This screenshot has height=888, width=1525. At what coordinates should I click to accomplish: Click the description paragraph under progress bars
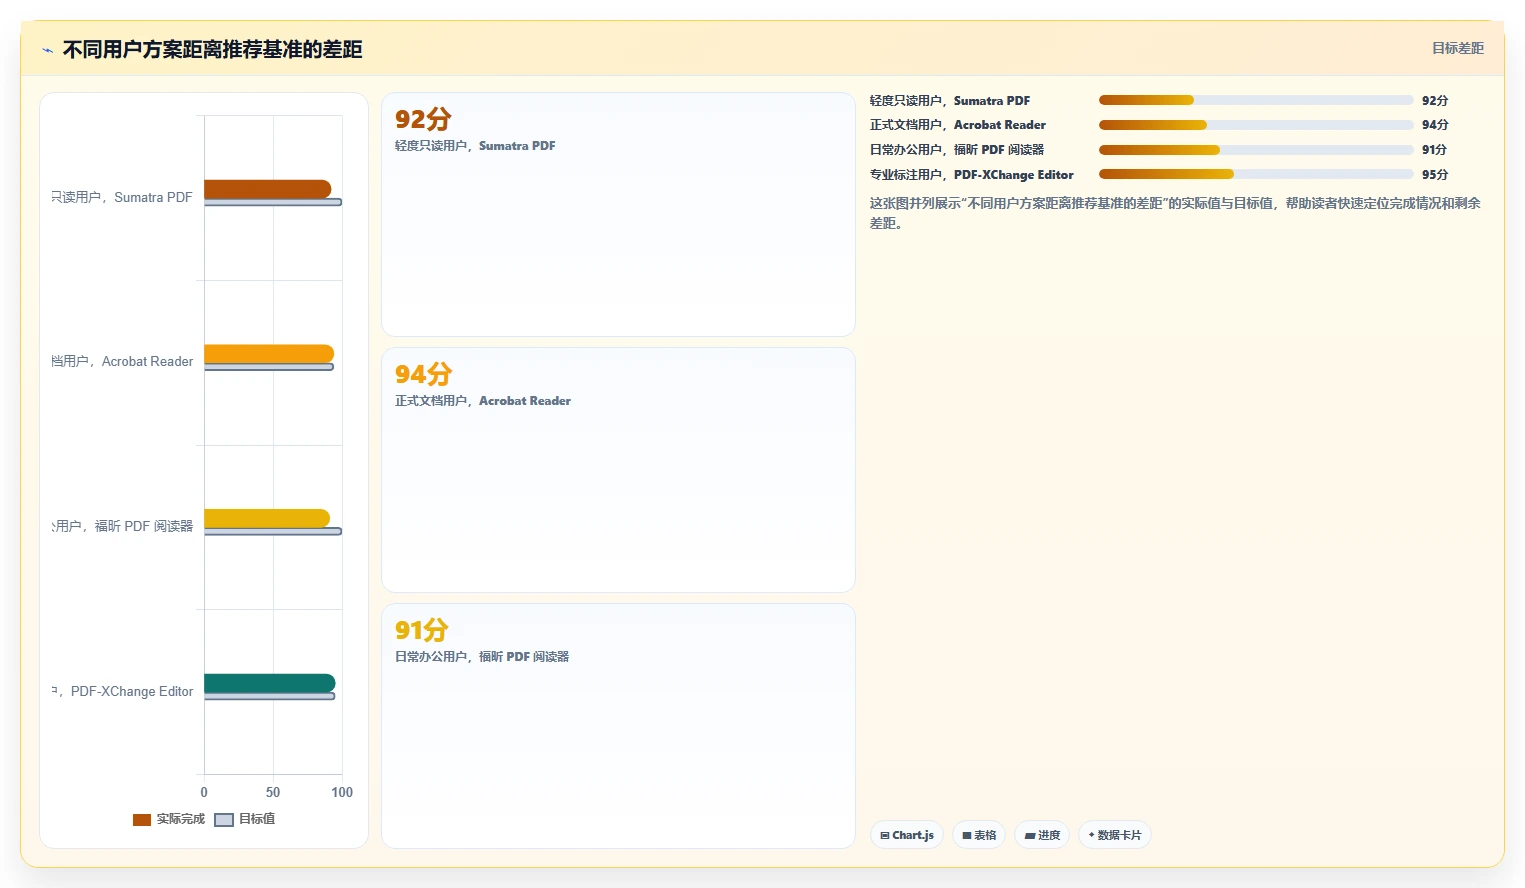(x=1175, y=213)
